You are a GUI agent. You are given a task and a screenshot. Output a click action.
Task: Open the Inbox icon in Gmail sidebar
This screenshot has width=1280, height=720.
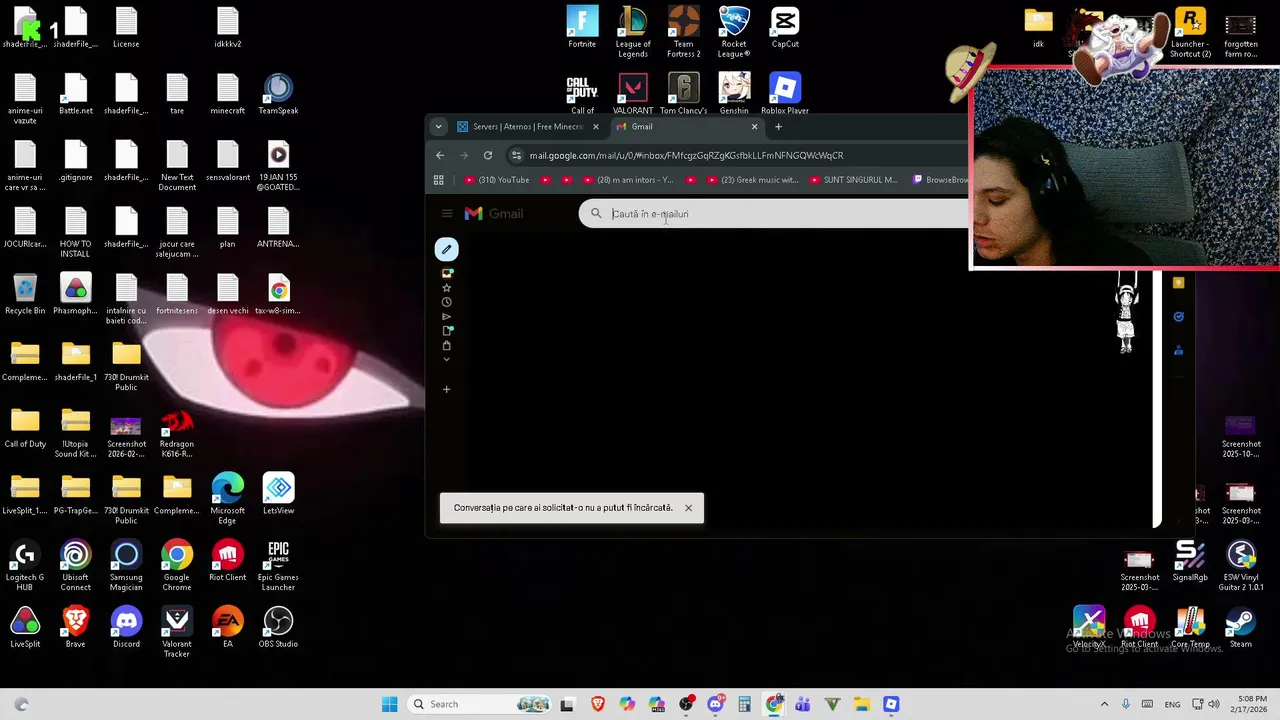tap(447, 273)
